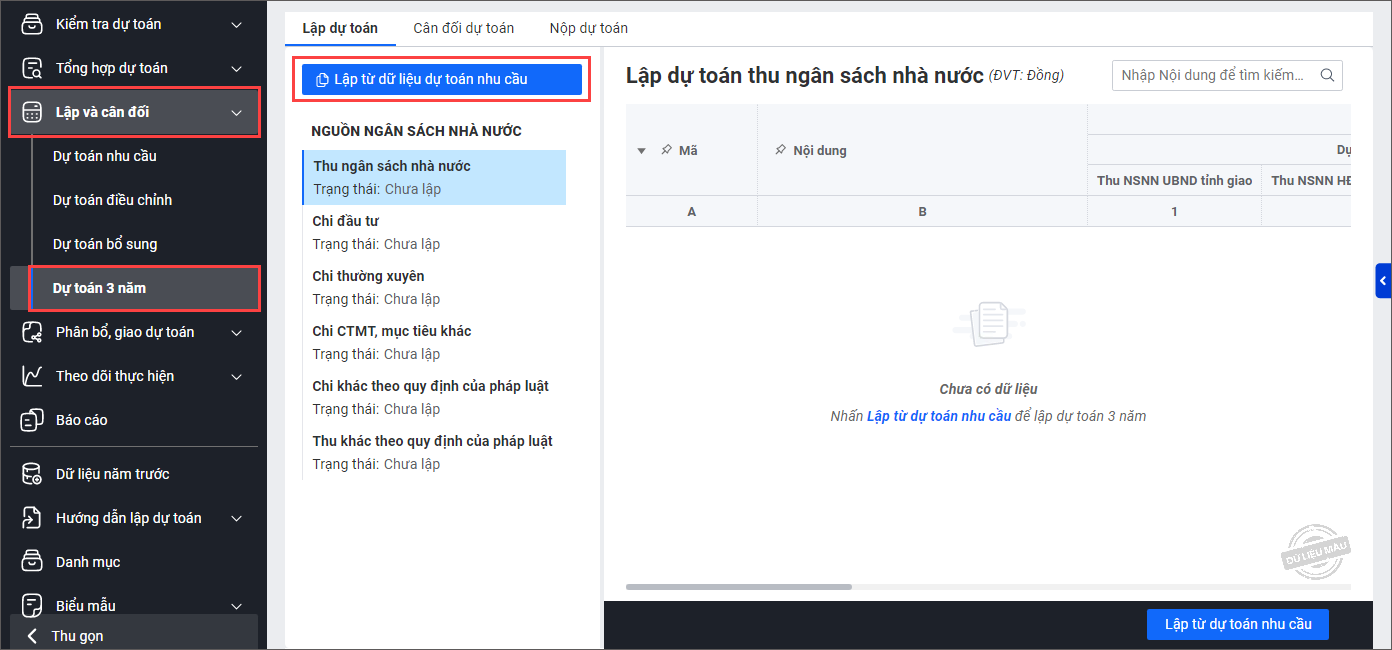The width and height of the screenshot is (1392, 650).
Task: Click the horizontal scrollbar under the table
Action: pyautogui.click(x=738, y=587)
